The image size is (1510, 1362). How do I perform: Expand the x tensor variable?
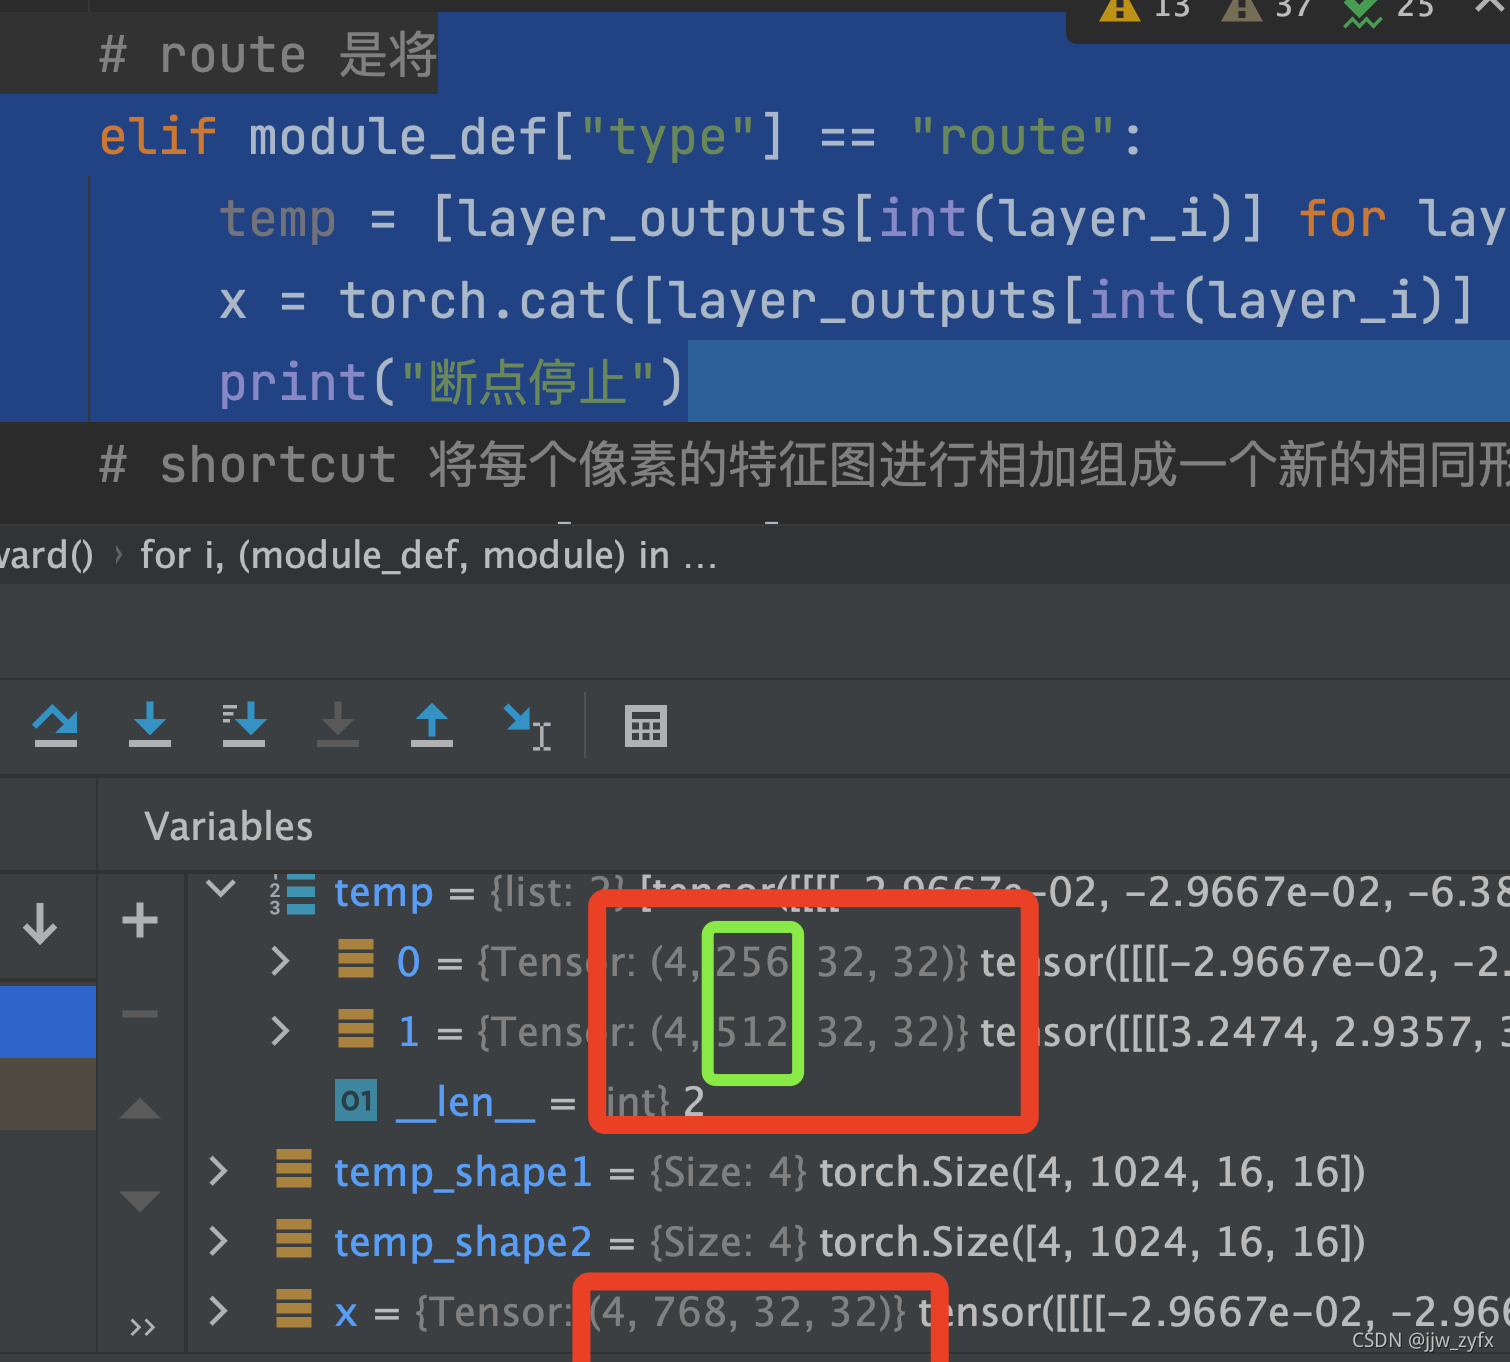tap(218, 1311)
